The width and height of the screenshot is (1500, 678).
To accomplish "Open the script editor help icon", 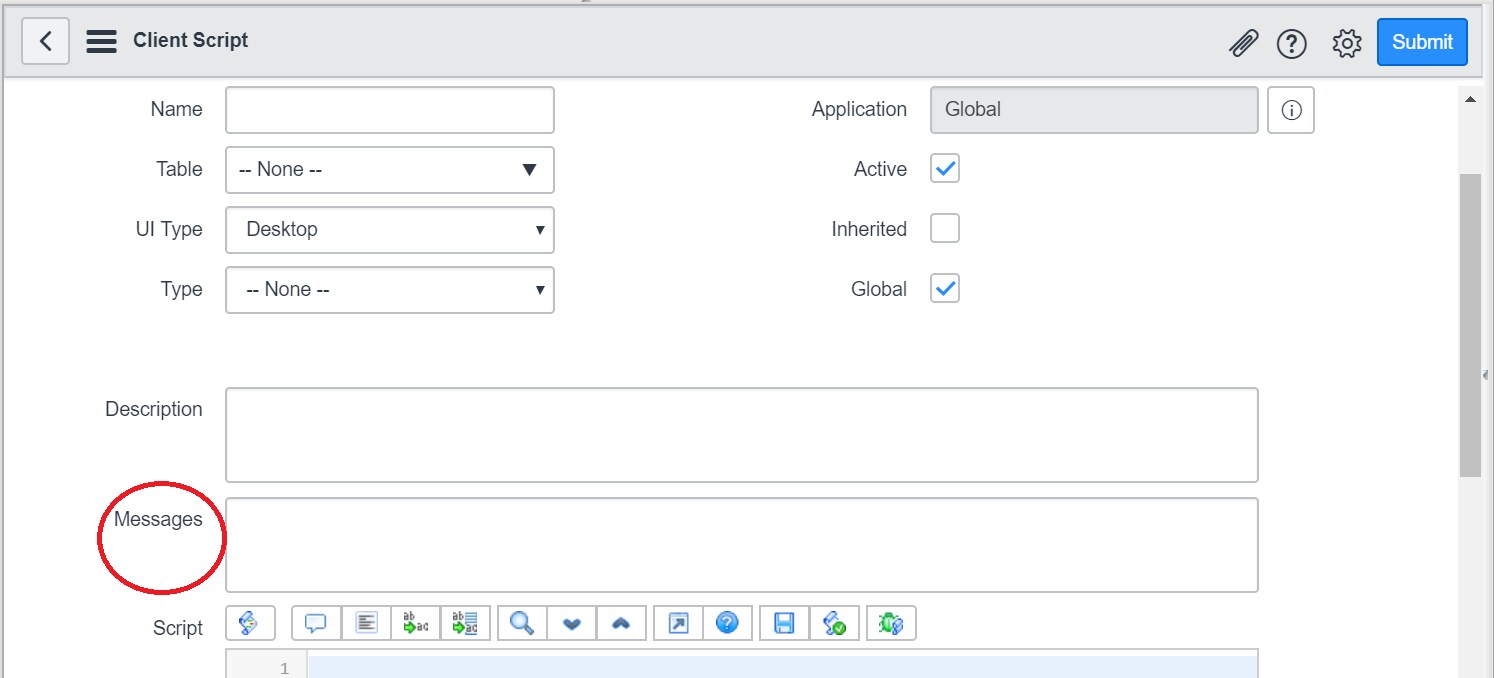I will [727, 622].
